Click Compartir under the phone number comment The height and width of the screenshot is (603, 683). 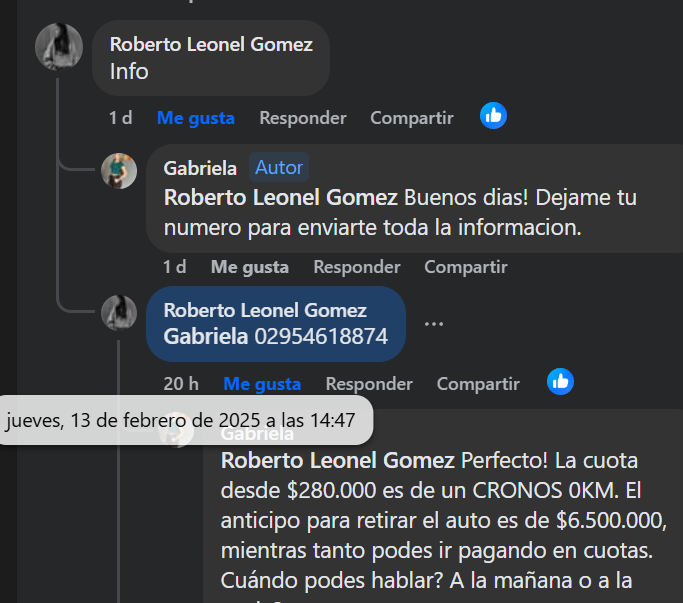[478, 383]
